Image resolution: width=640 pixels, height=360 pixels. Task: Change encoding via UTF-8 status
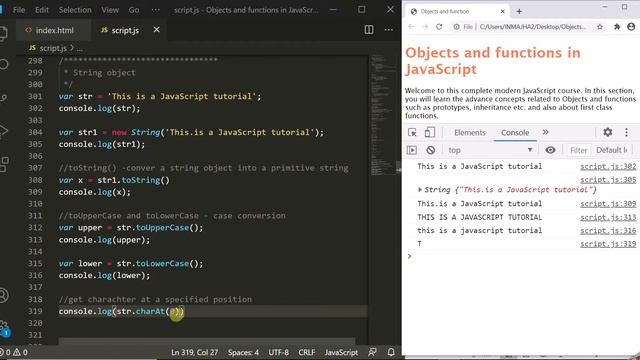point(278,352)
